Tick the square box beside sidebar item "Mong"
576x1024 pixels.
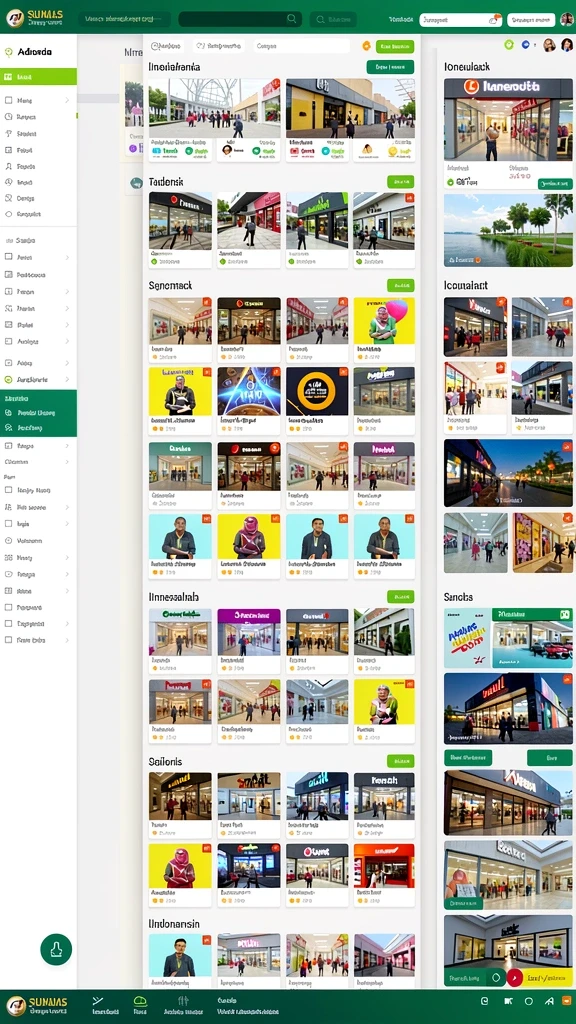[x=8, y=101]
